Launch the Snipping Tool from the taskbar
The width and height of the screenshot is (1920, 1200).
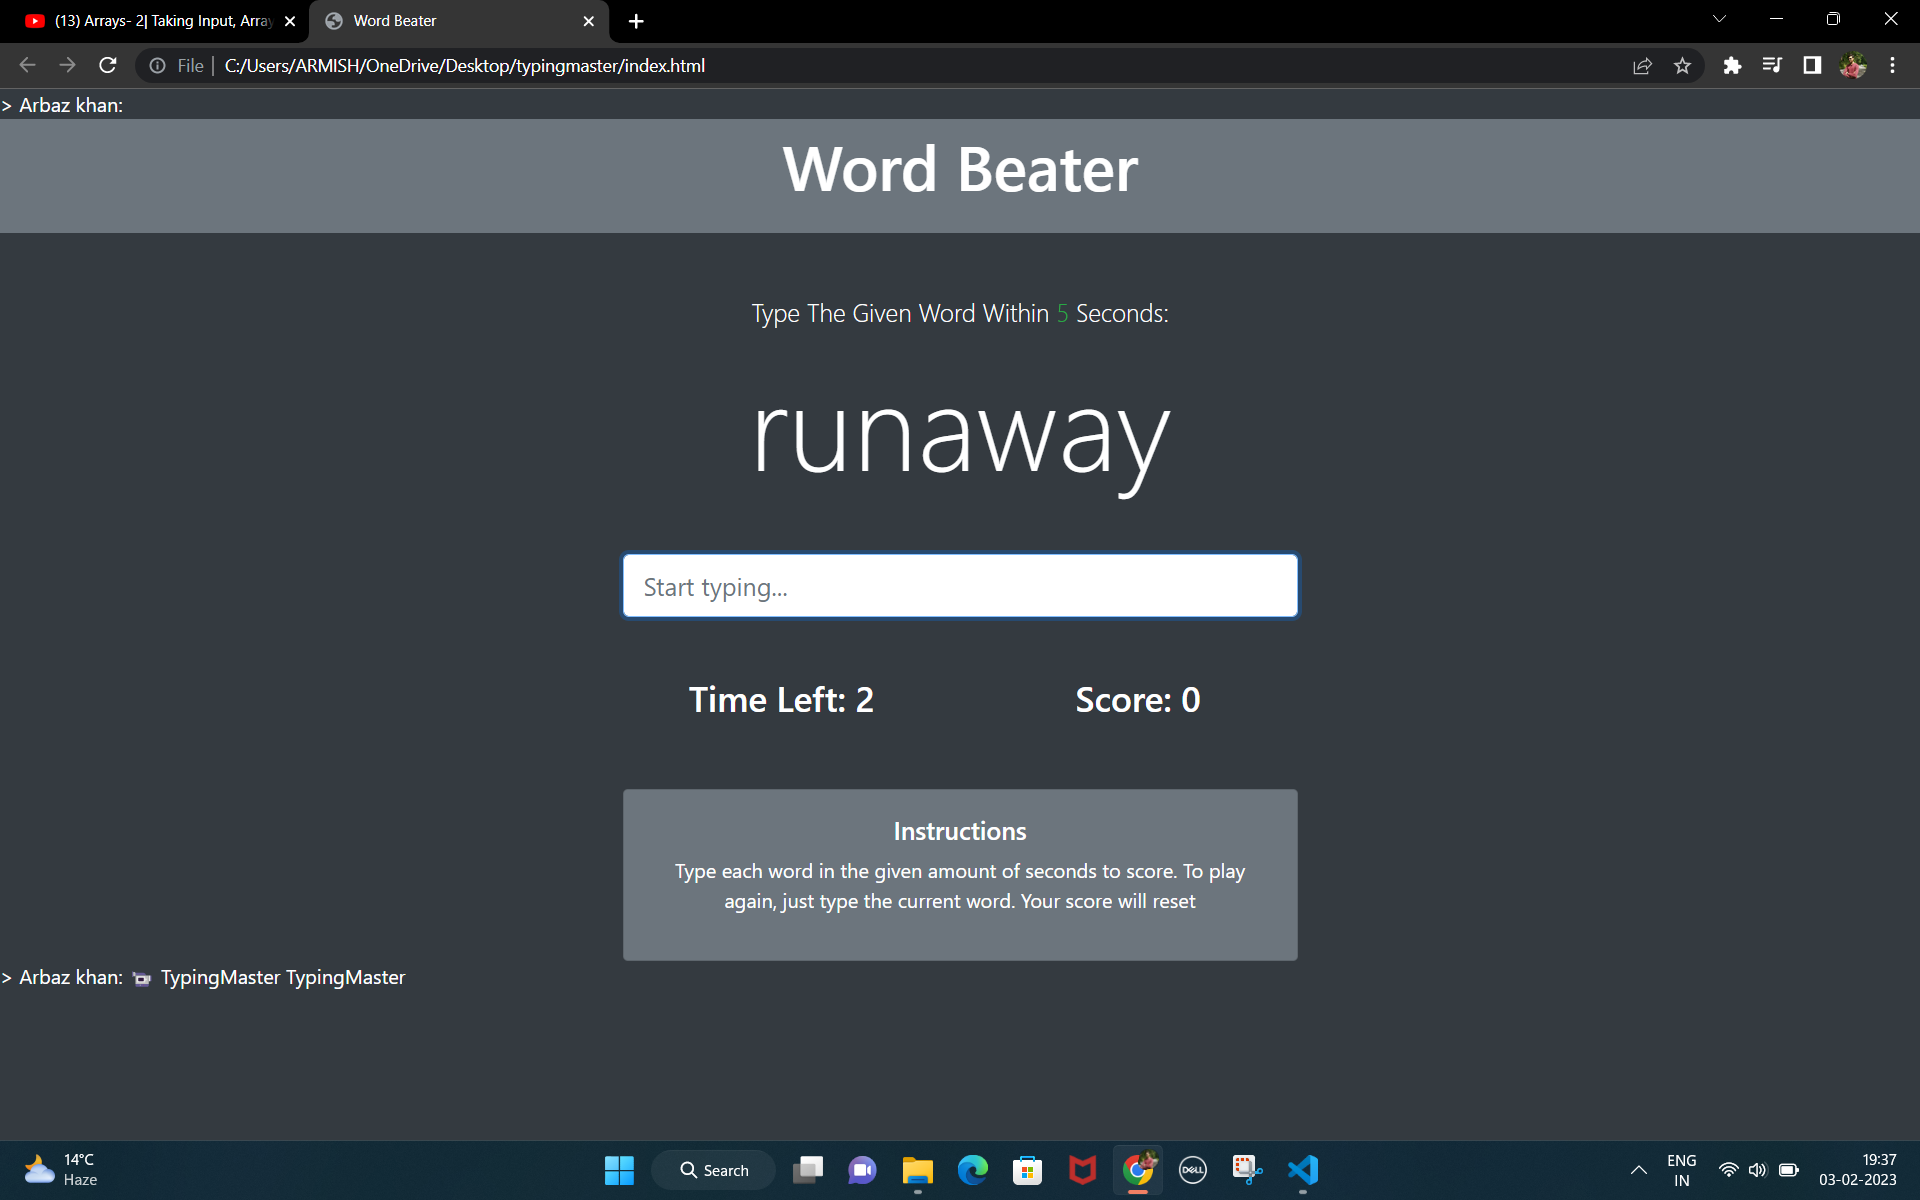(1247, 1169)
